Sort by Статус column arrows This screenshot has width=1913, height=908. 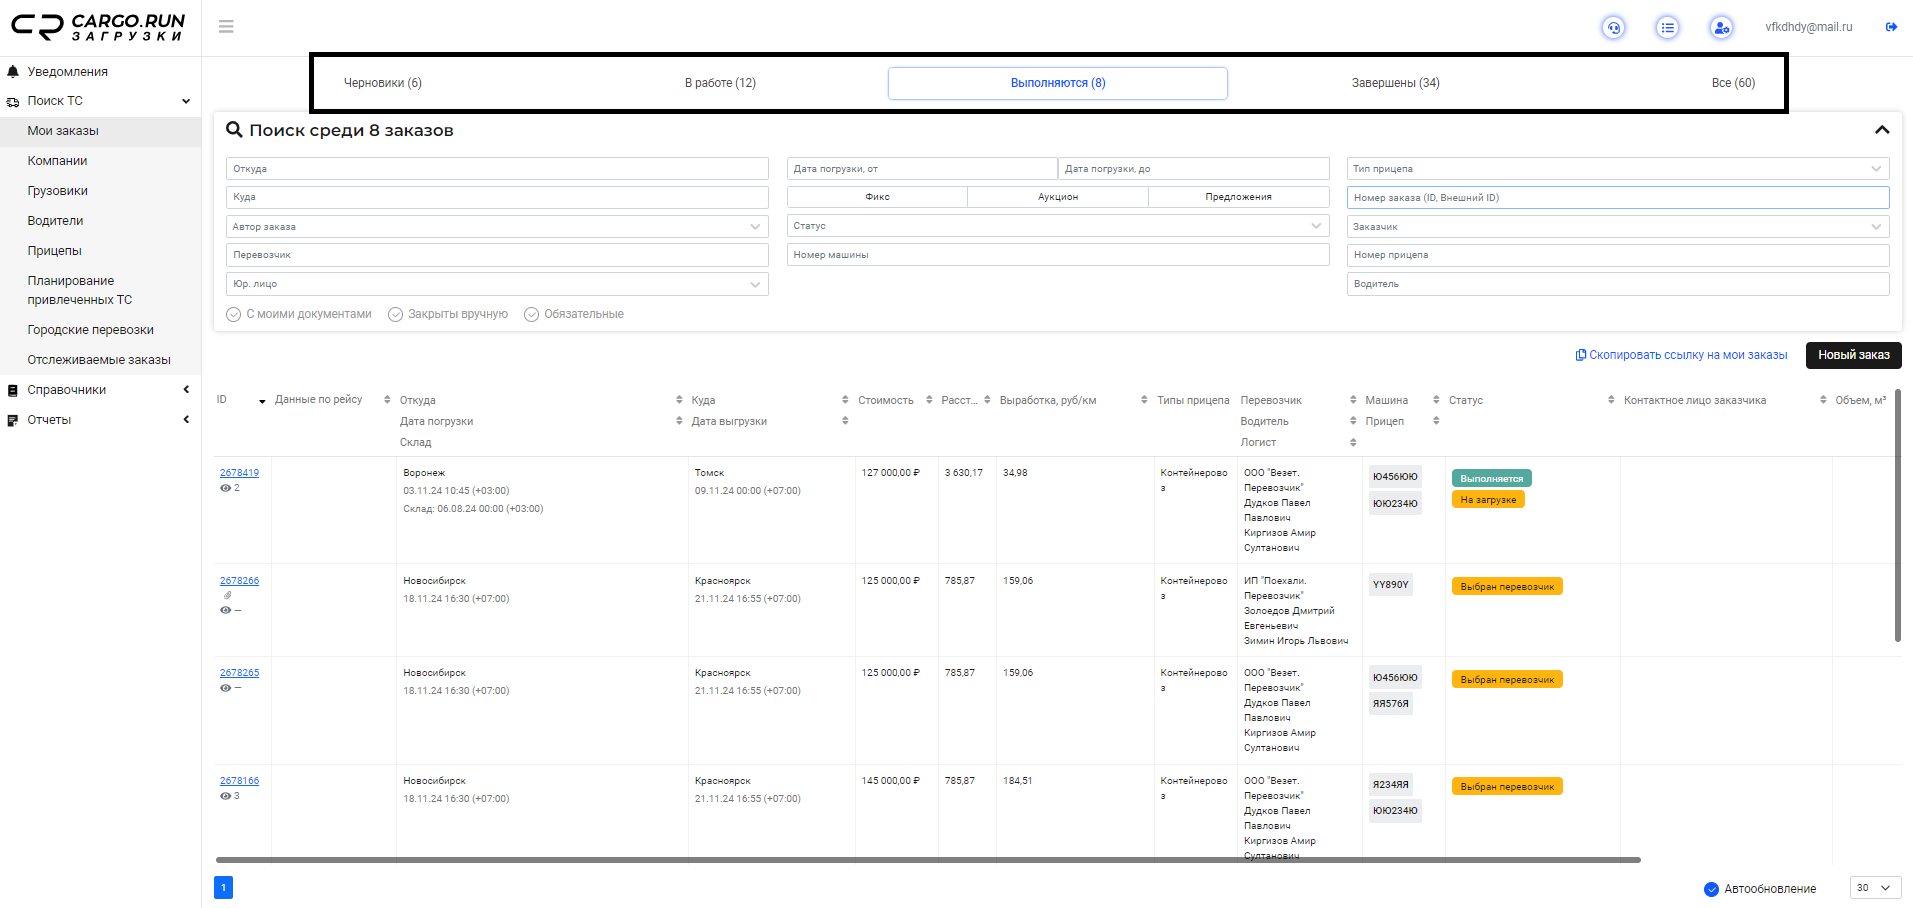click(x=1611, y=400)
